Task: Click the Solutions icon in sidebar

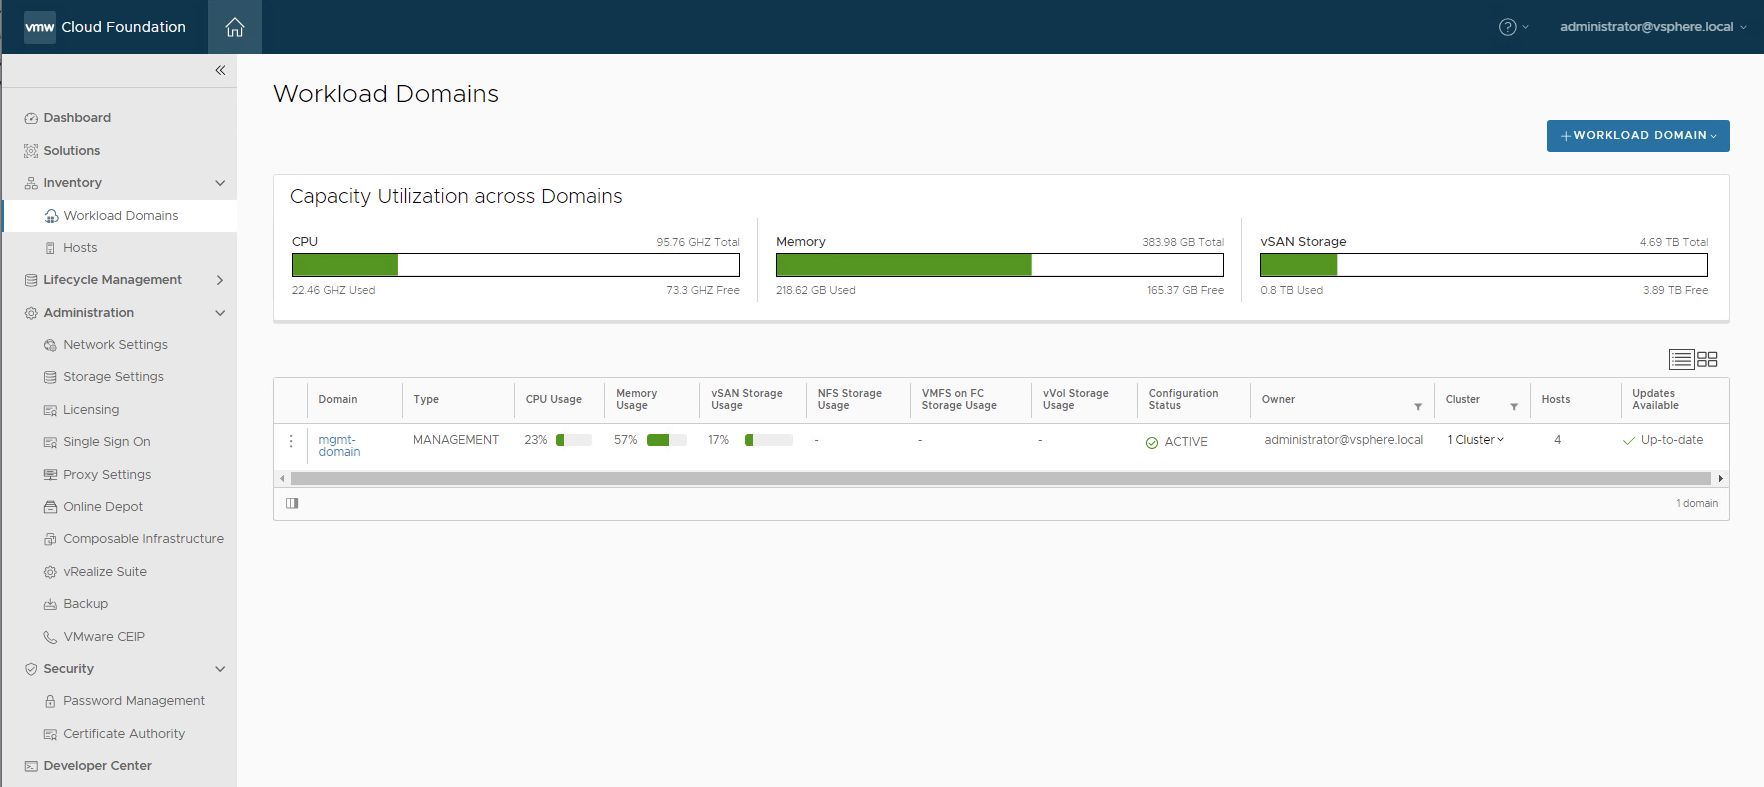Action: [31, 151]
